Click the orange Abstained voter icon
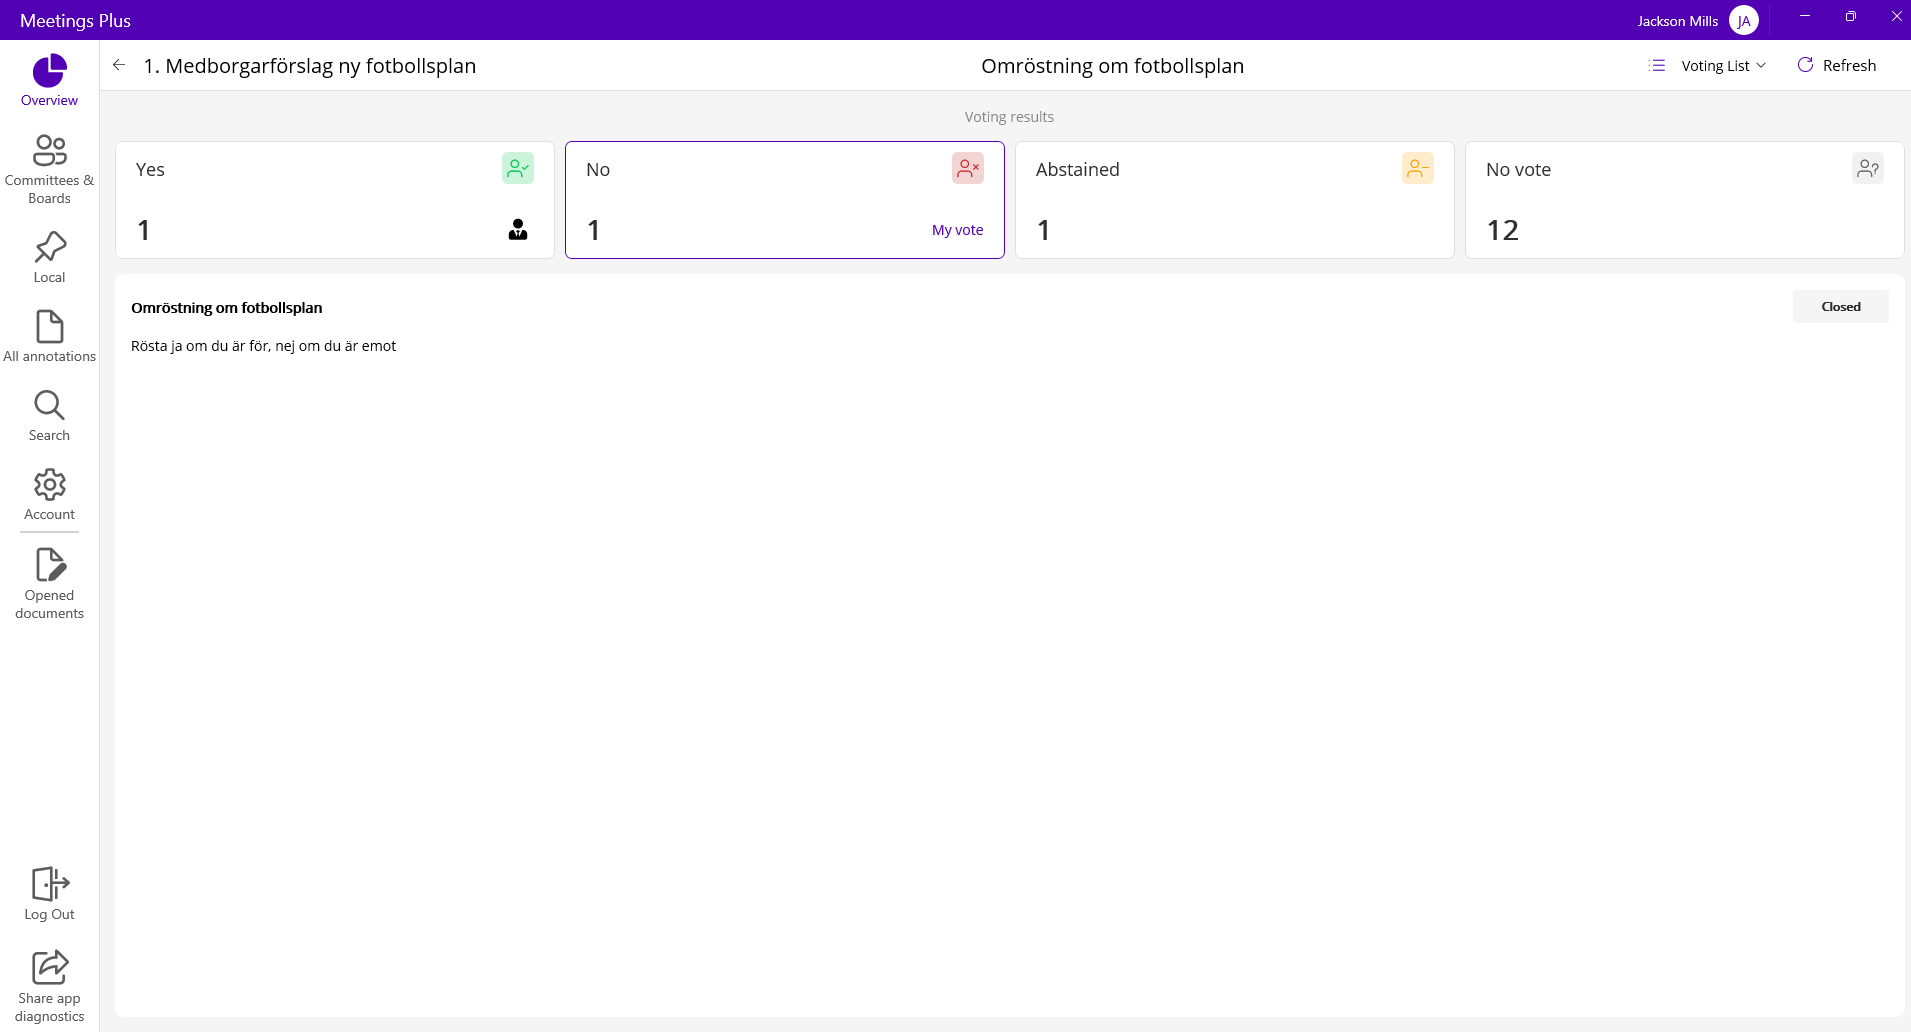 (x=1418, y=168)
